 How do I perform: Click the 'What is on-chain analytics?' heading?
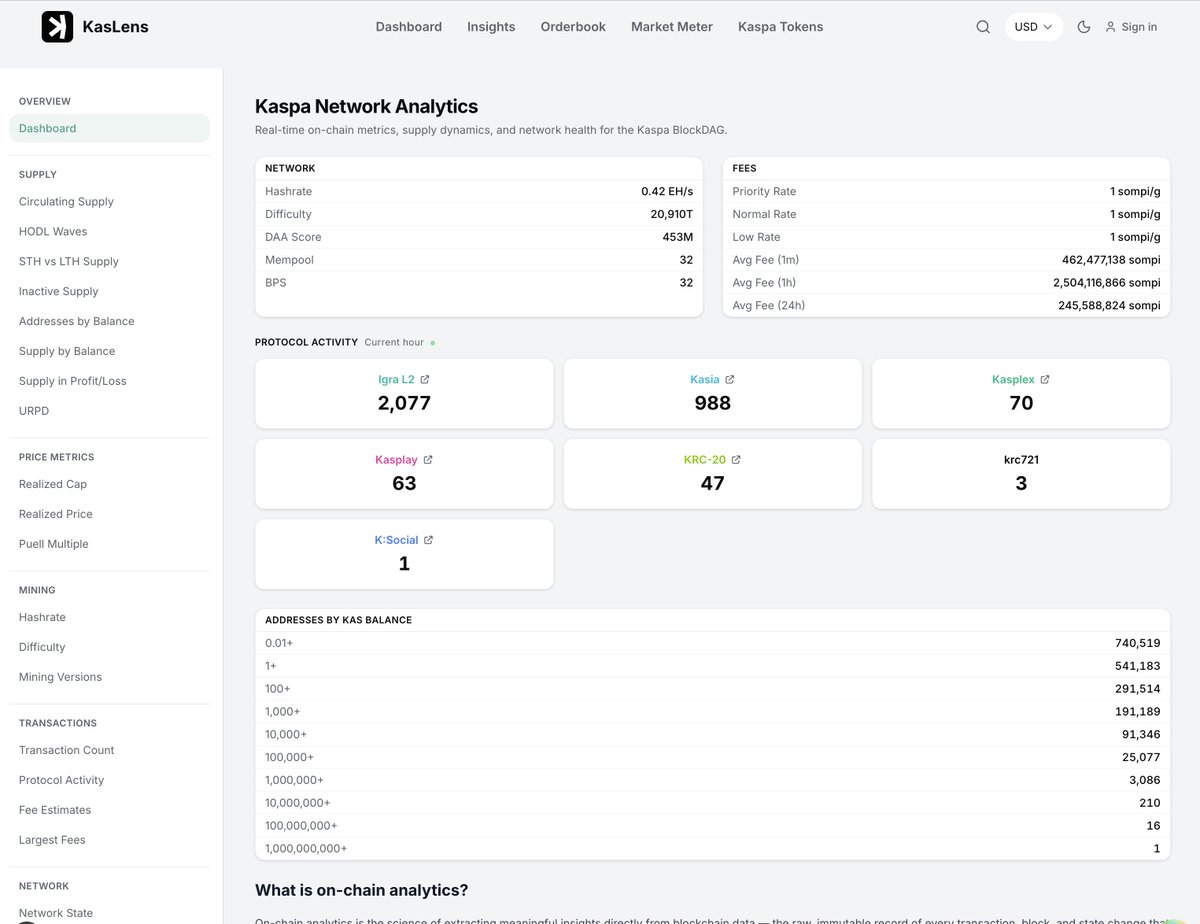pos(361,890)
